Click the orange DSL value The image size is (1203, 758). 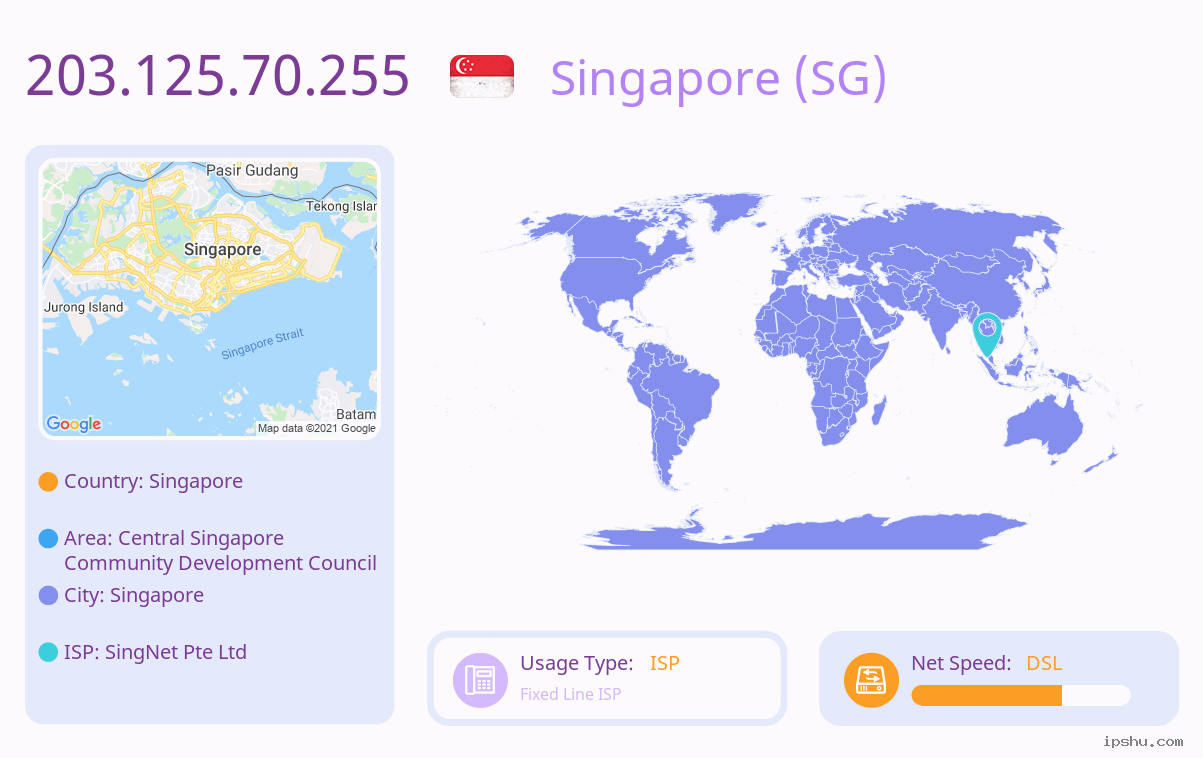tap(1044, 663)
